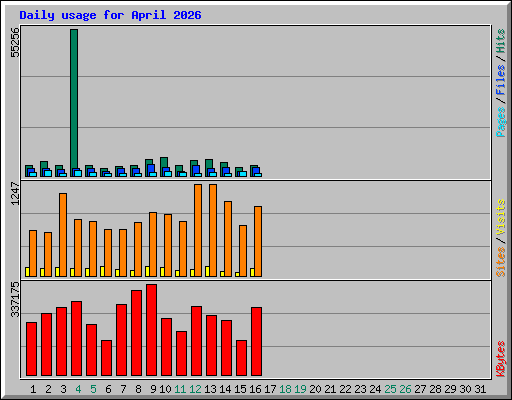
Task: Click green day label 19 on x-axis
Action: click(300, 389)
